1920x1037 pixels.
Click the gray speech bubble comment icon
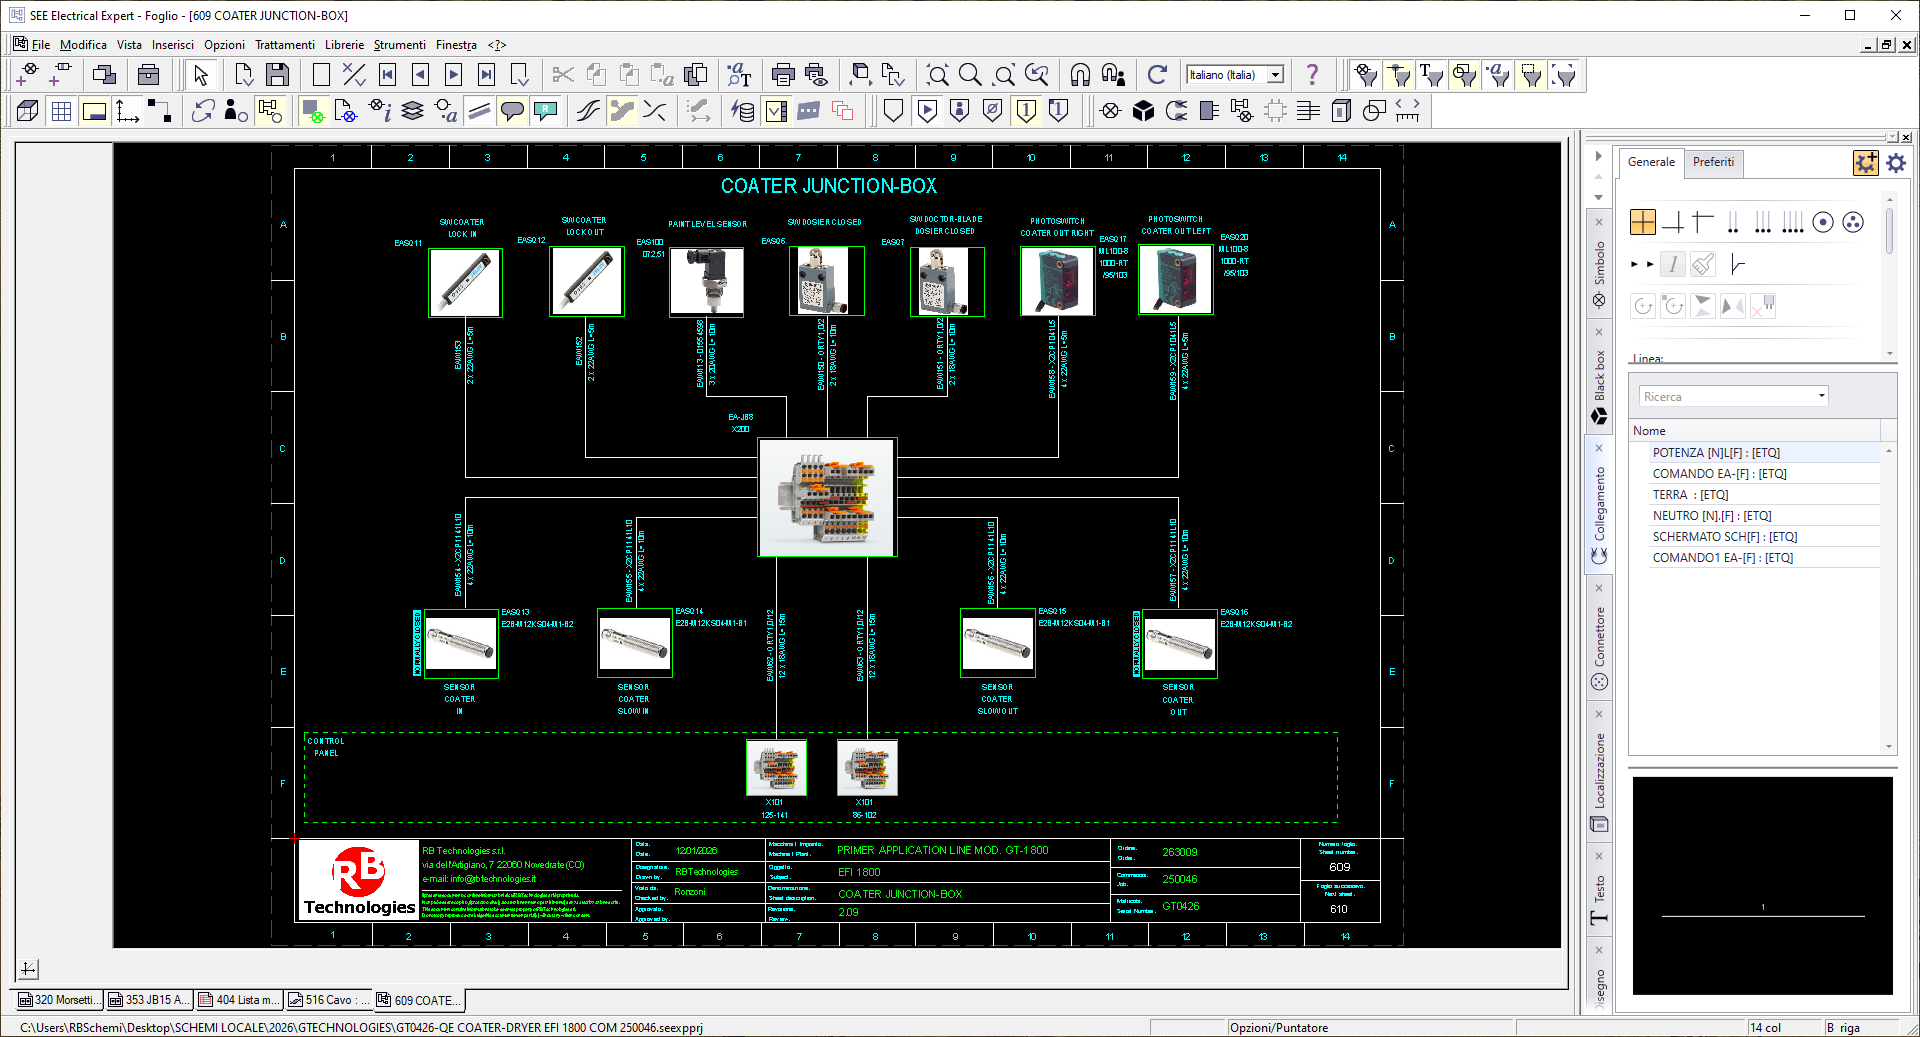tap(512, 111)
